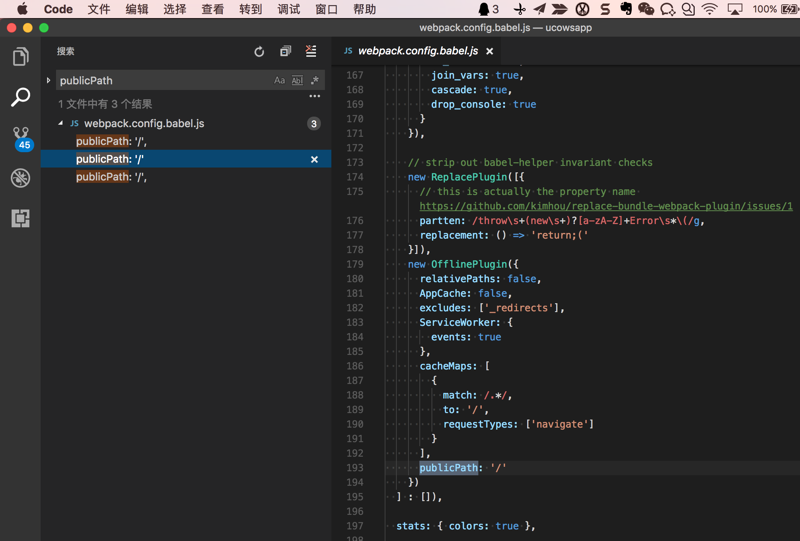Open the Debug view in activity bar
Viewport: 800px width, 541px height.
(20, 178)
